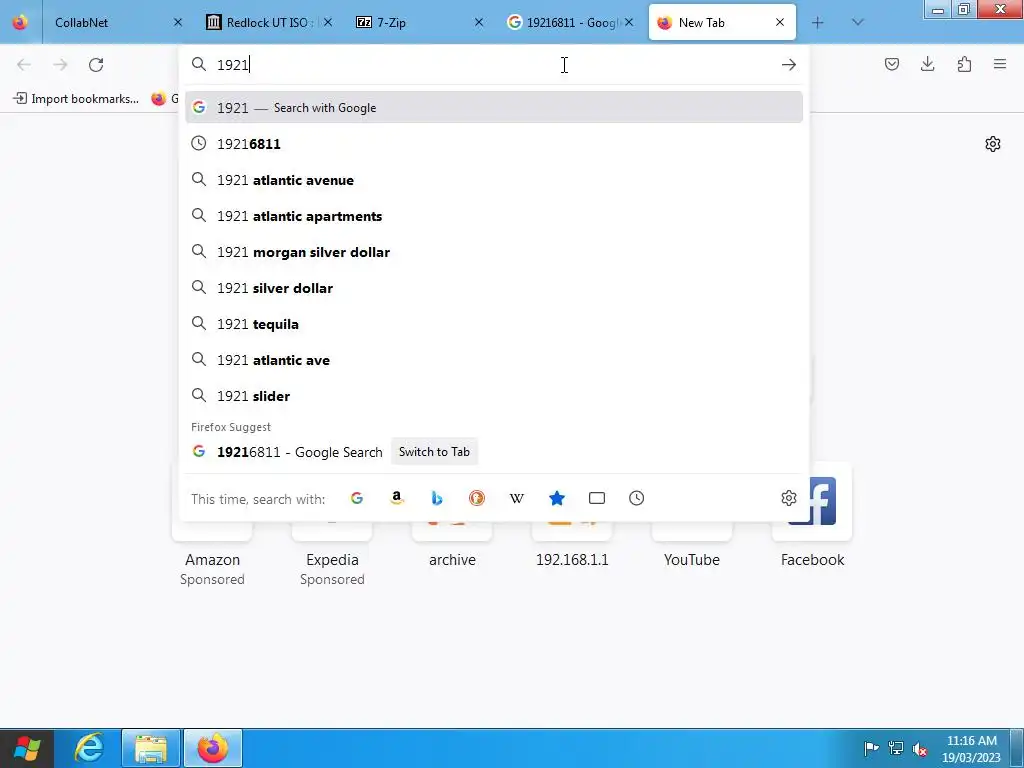Choose suggestion 1921 silver dollar

click(494, 288)
